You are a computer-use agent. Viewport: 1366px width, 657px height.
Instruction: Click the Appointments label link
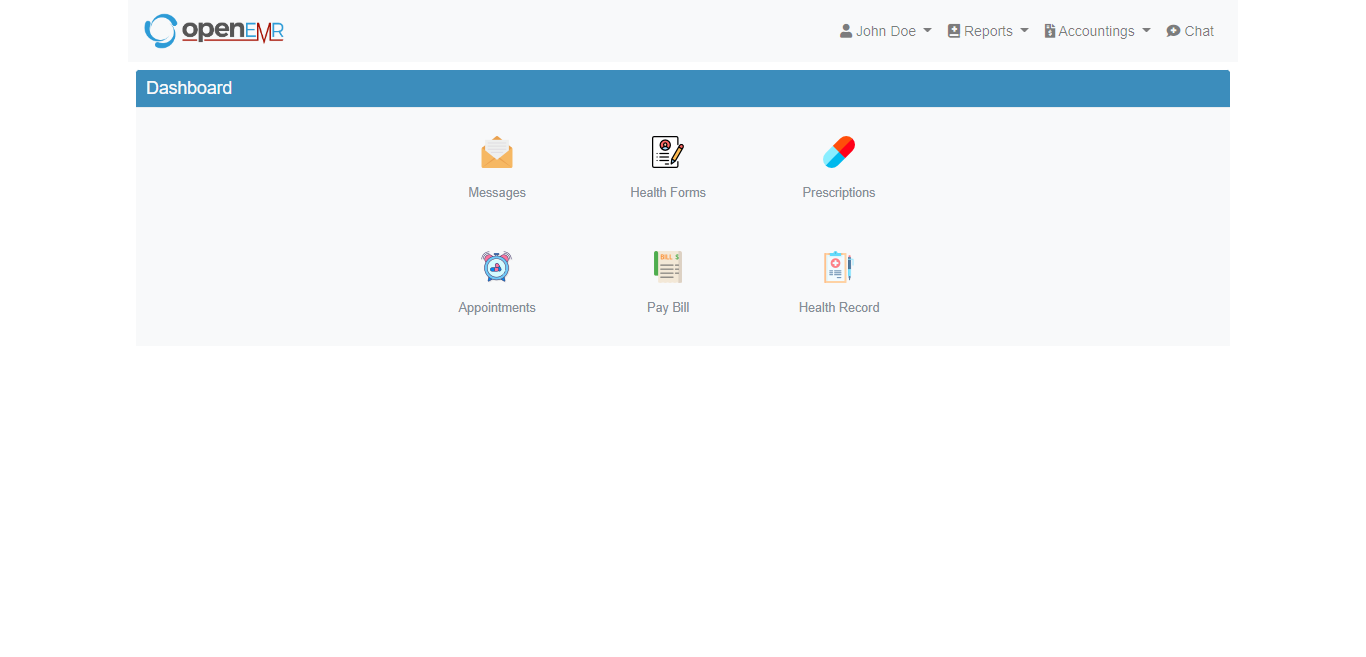click(497, 308)
